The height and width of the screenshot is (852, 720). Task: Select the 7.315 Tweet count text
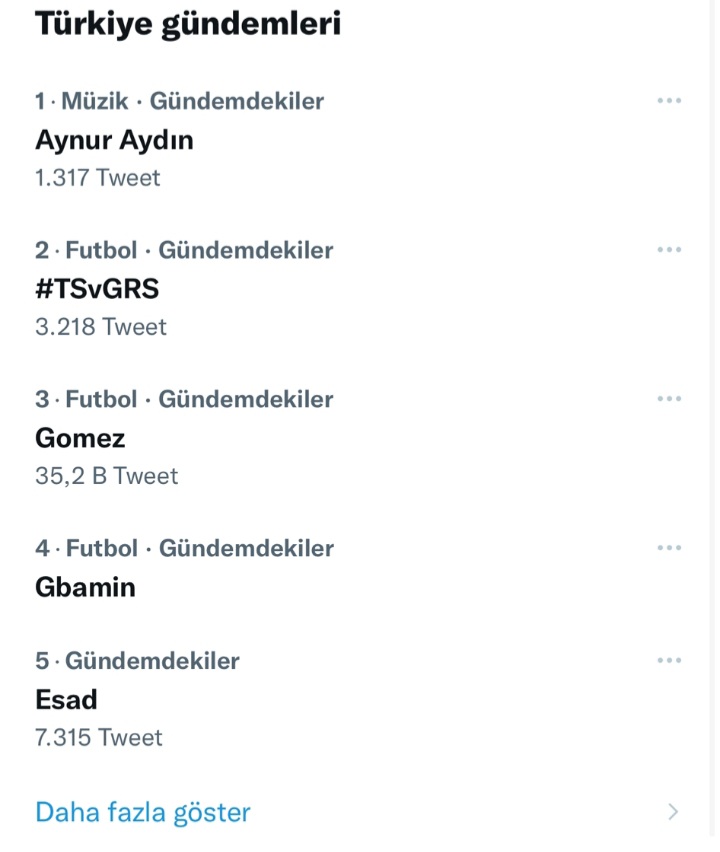[99, 737]
